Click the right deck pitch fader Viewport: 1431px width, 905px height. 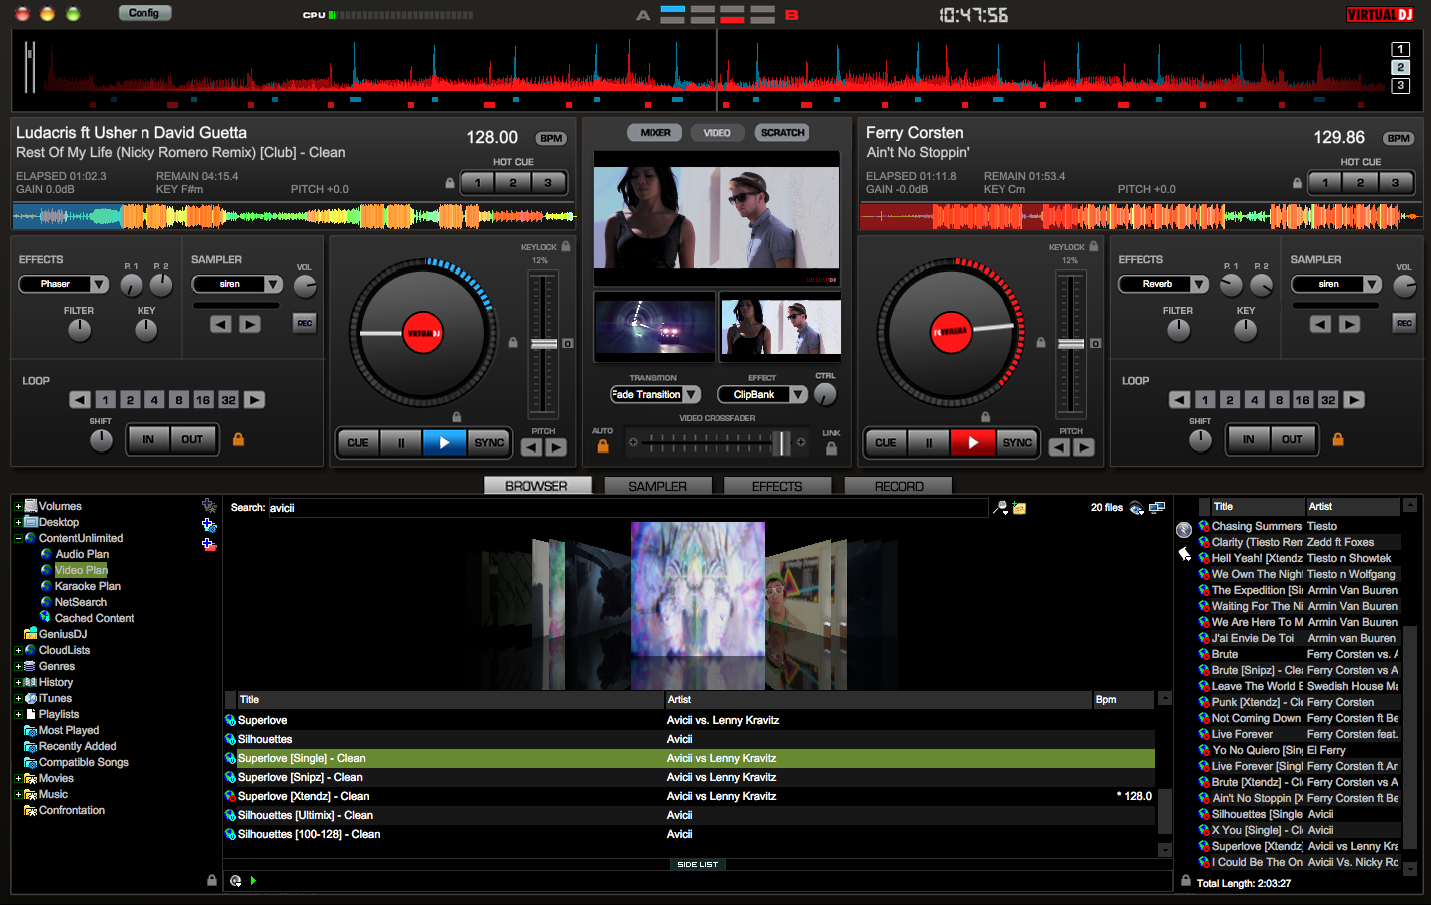click(1071, 344)
